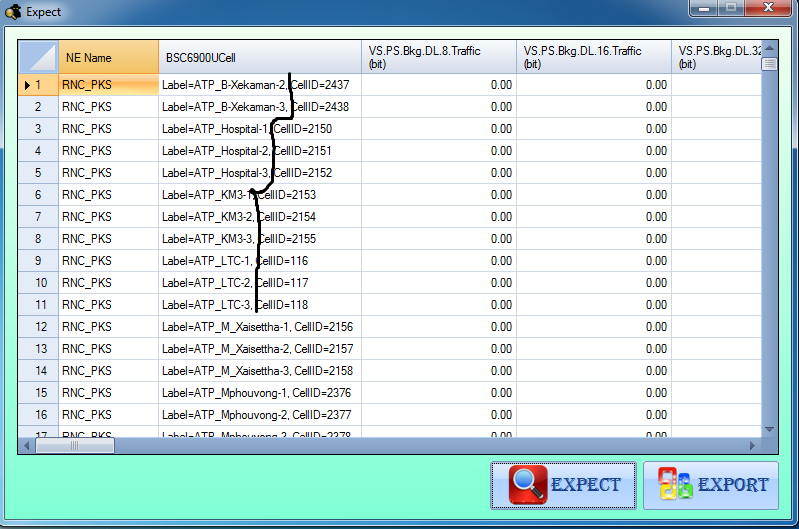Minimize the Expect window
Image resolution: width=799 pixels, height=529 pixels.
tap(704, 8)
